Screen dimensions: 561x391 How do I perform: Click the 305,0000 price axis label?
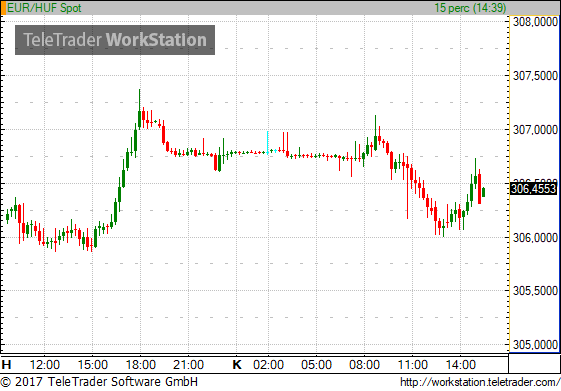(535, 345)
